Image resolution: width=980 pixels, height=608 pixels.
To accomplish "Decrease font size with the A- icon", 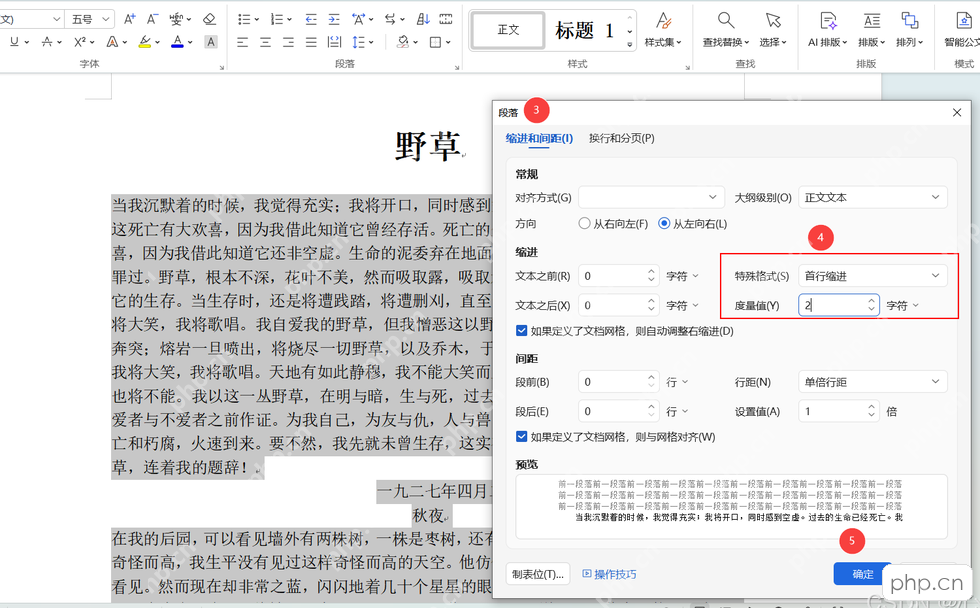I will coord(152,19).
